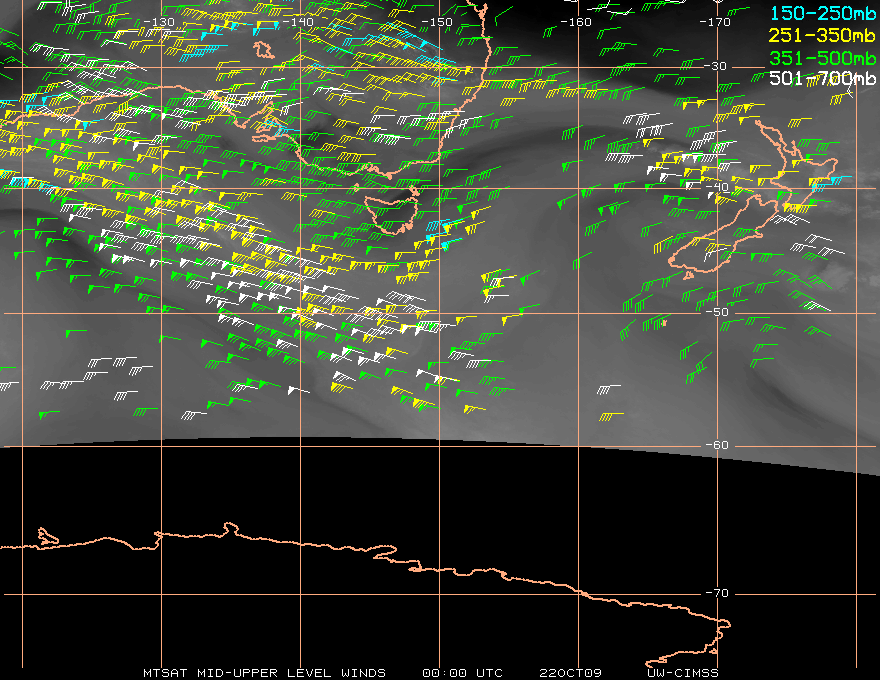Click the 22OCT09 date text

(x=570, y=673)
